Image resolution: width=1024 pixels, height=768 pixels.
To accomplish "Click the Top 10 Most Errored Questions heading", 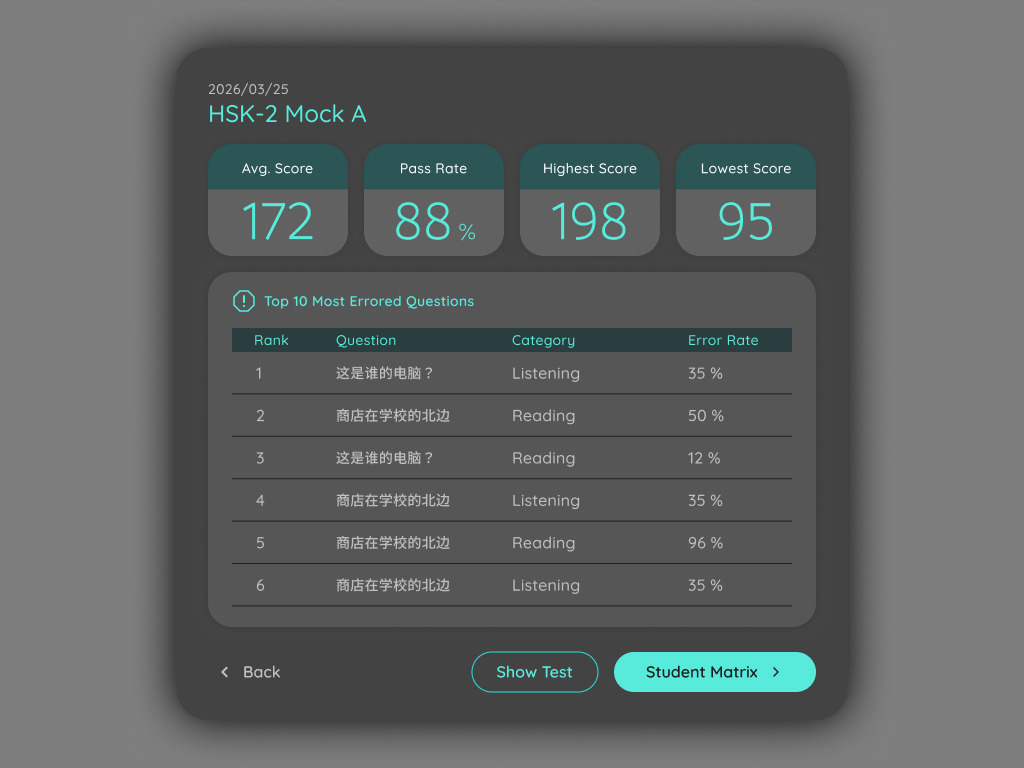I will click(369, 301).
